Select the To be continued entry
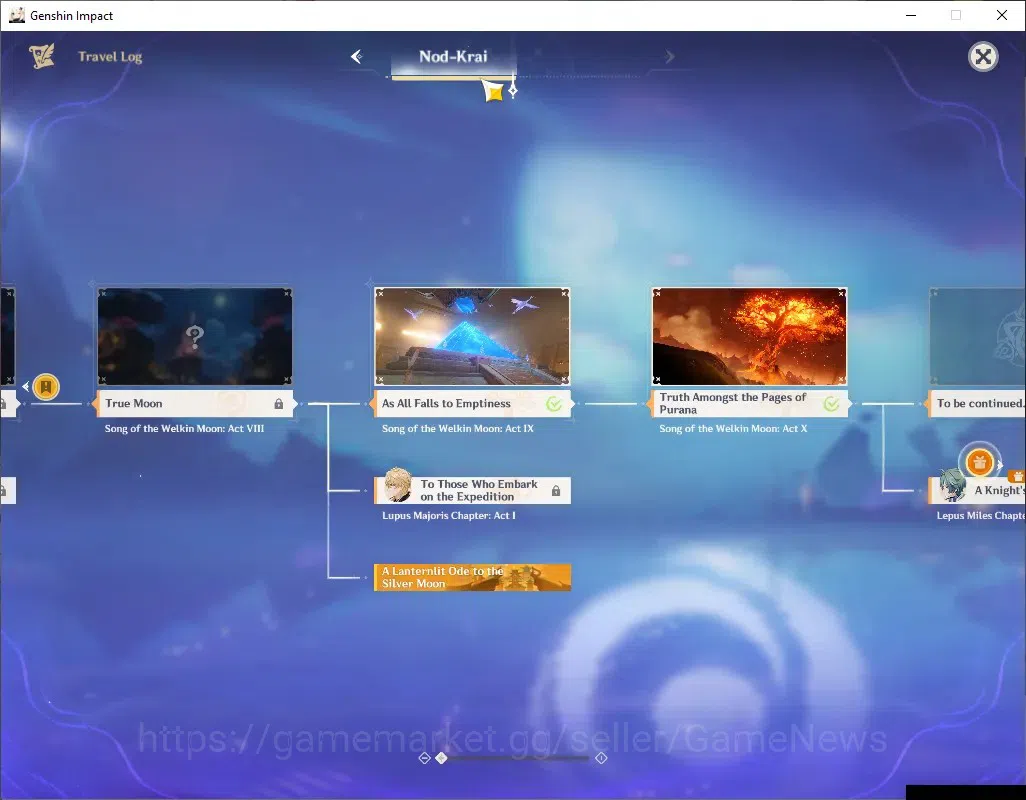 [977, 404]
